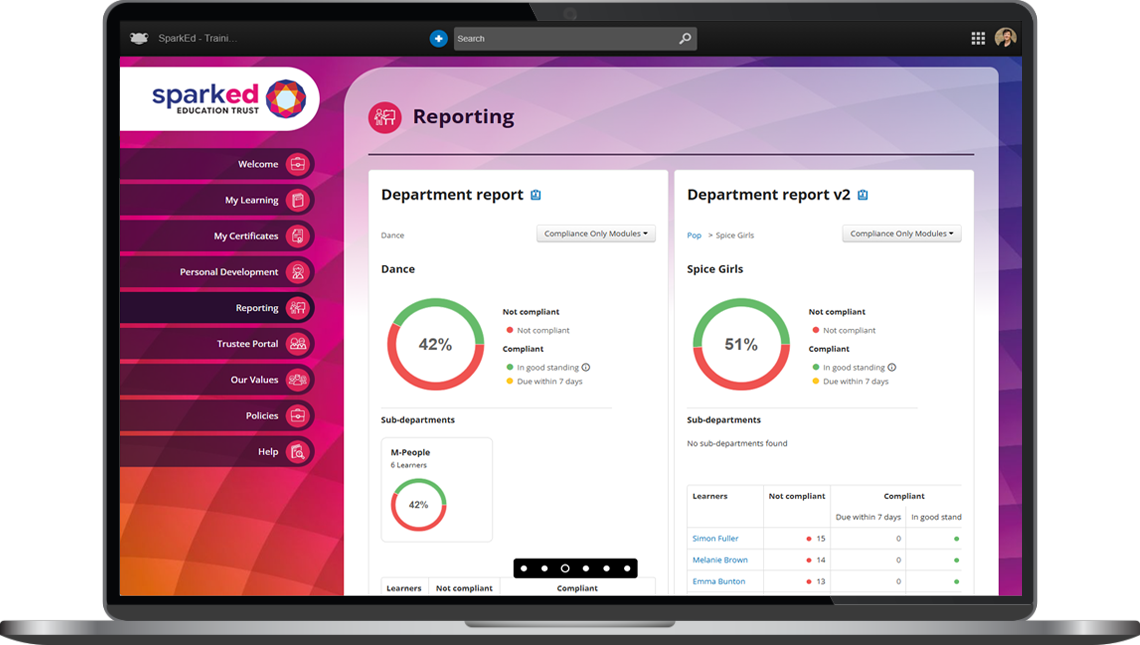Click the Help magnifier document icon
Viewport: 1140px width, 645px height.
click(x=298, y=452)
